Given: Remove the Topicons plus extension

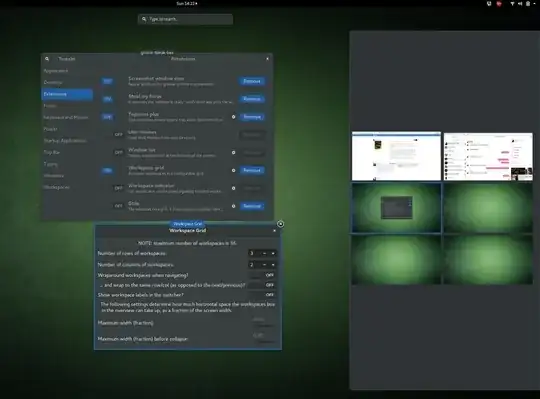Looking at the screenshot, I should [x=252, y=117].
